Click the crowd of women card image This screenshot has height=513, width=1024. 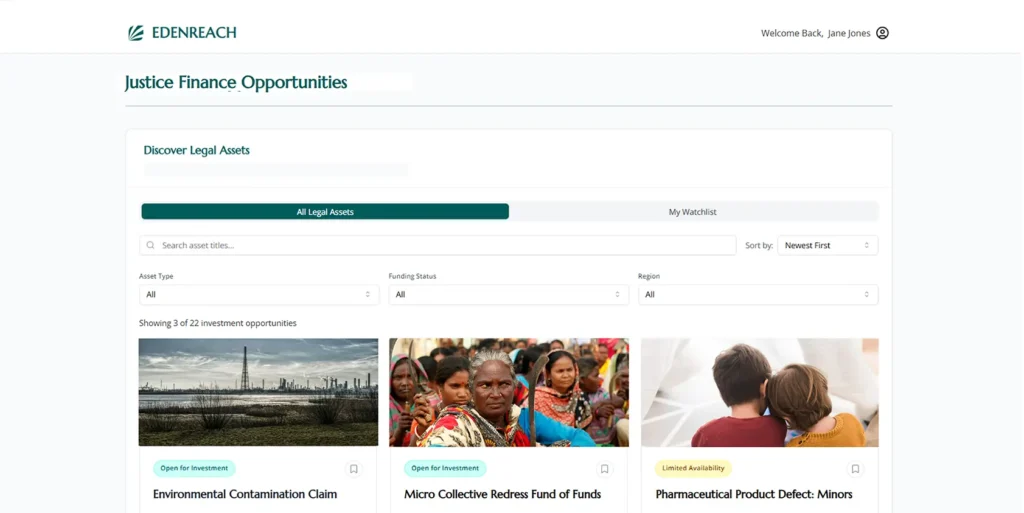tap(509, 392)
